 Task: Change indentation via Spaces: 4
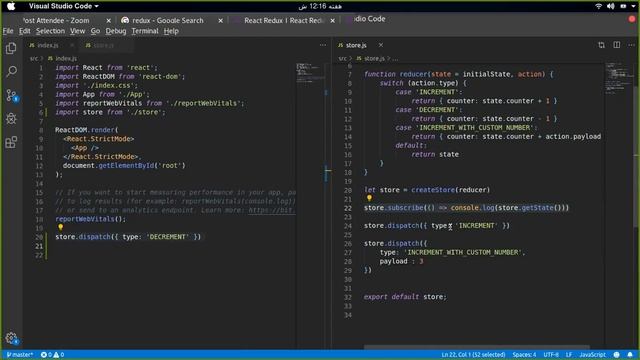[x=524, y=355]
